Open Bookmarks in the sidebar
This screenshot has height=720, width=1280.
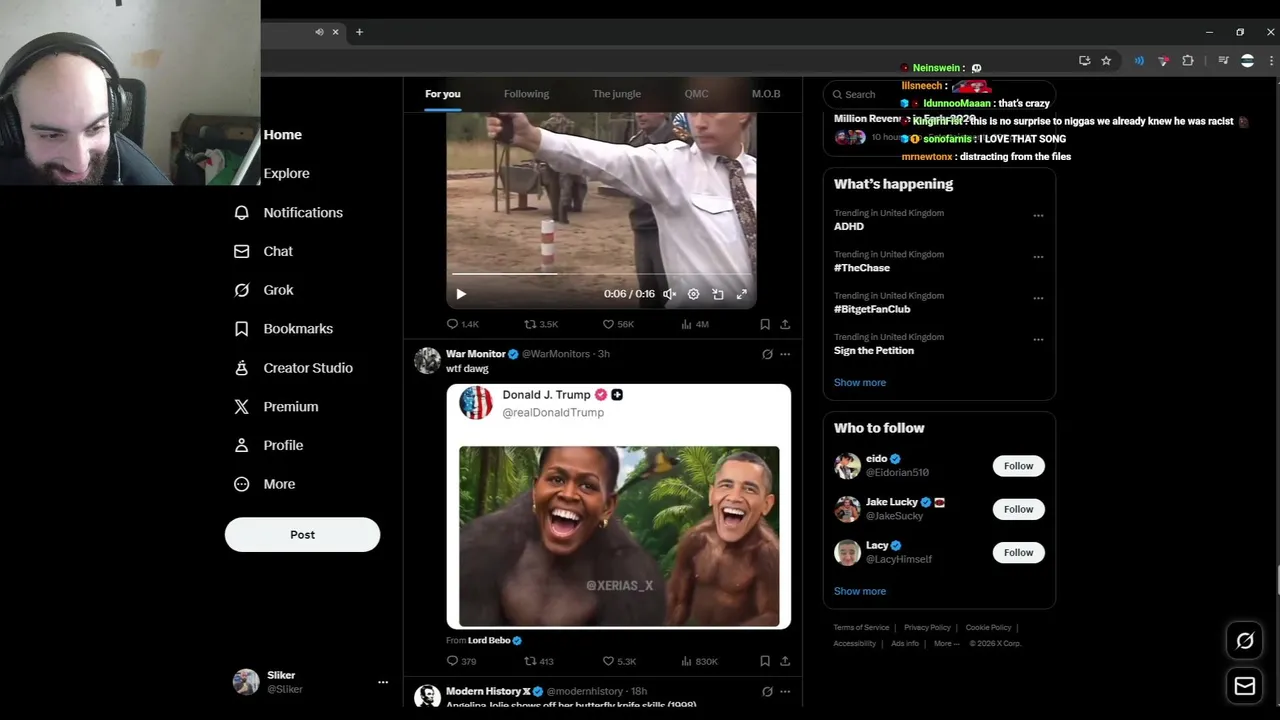(x=283, y=329)
